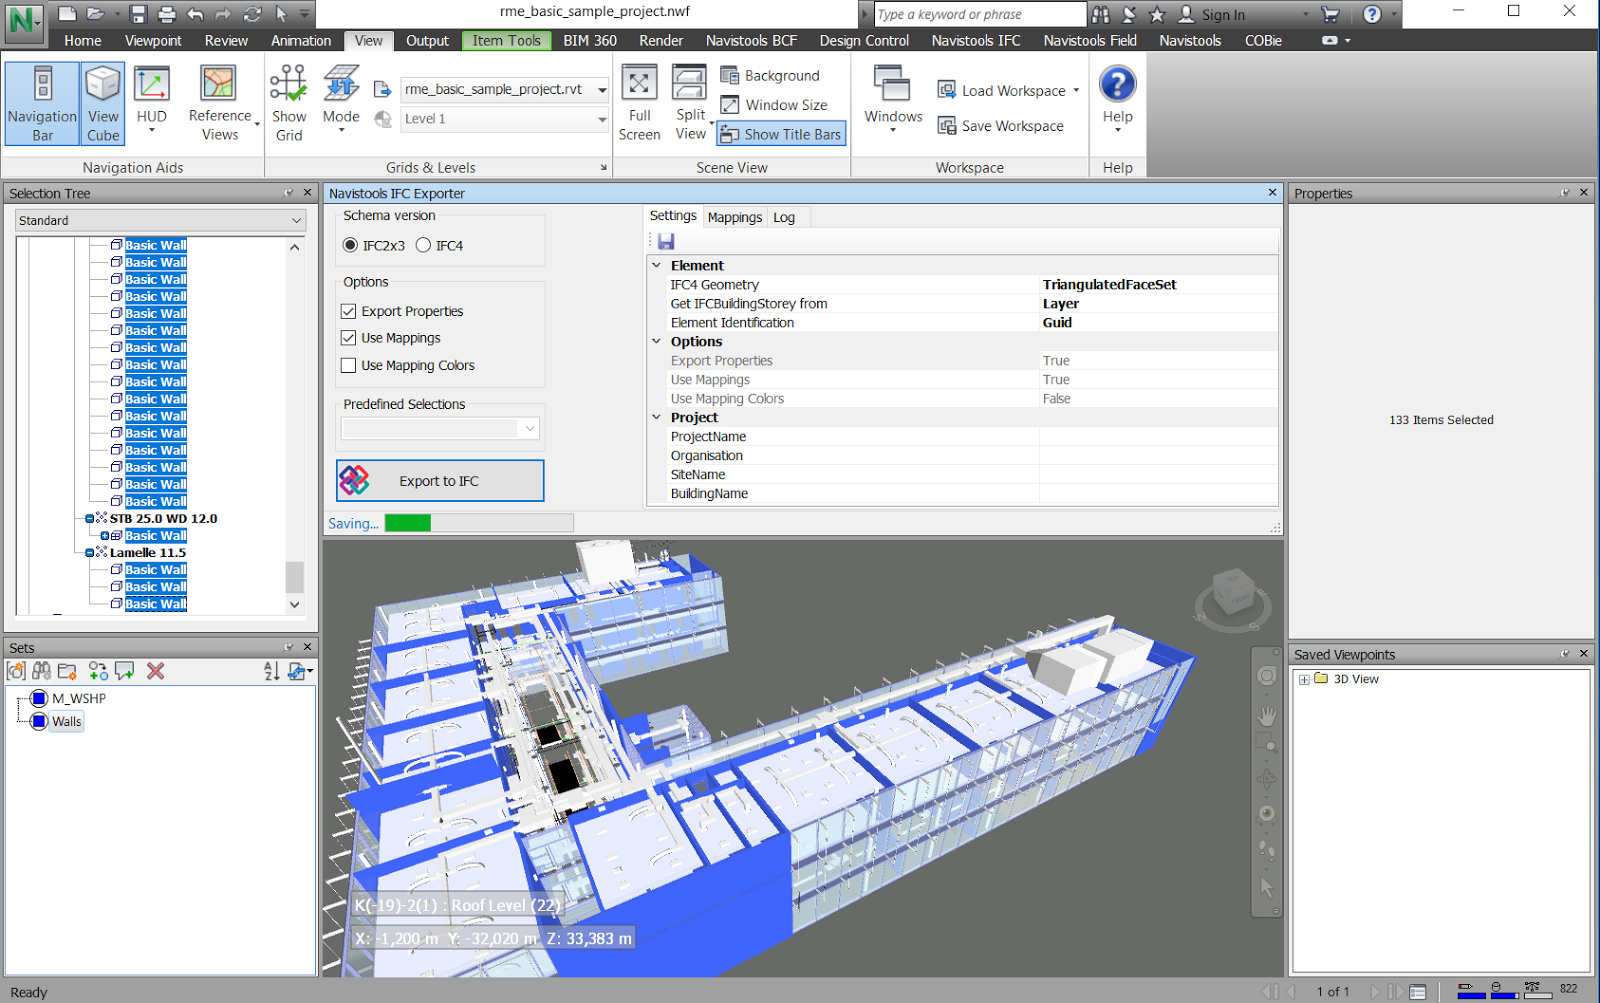Open the Level 1 dropdown
1600x1003 pixels.
pos(505,118)
